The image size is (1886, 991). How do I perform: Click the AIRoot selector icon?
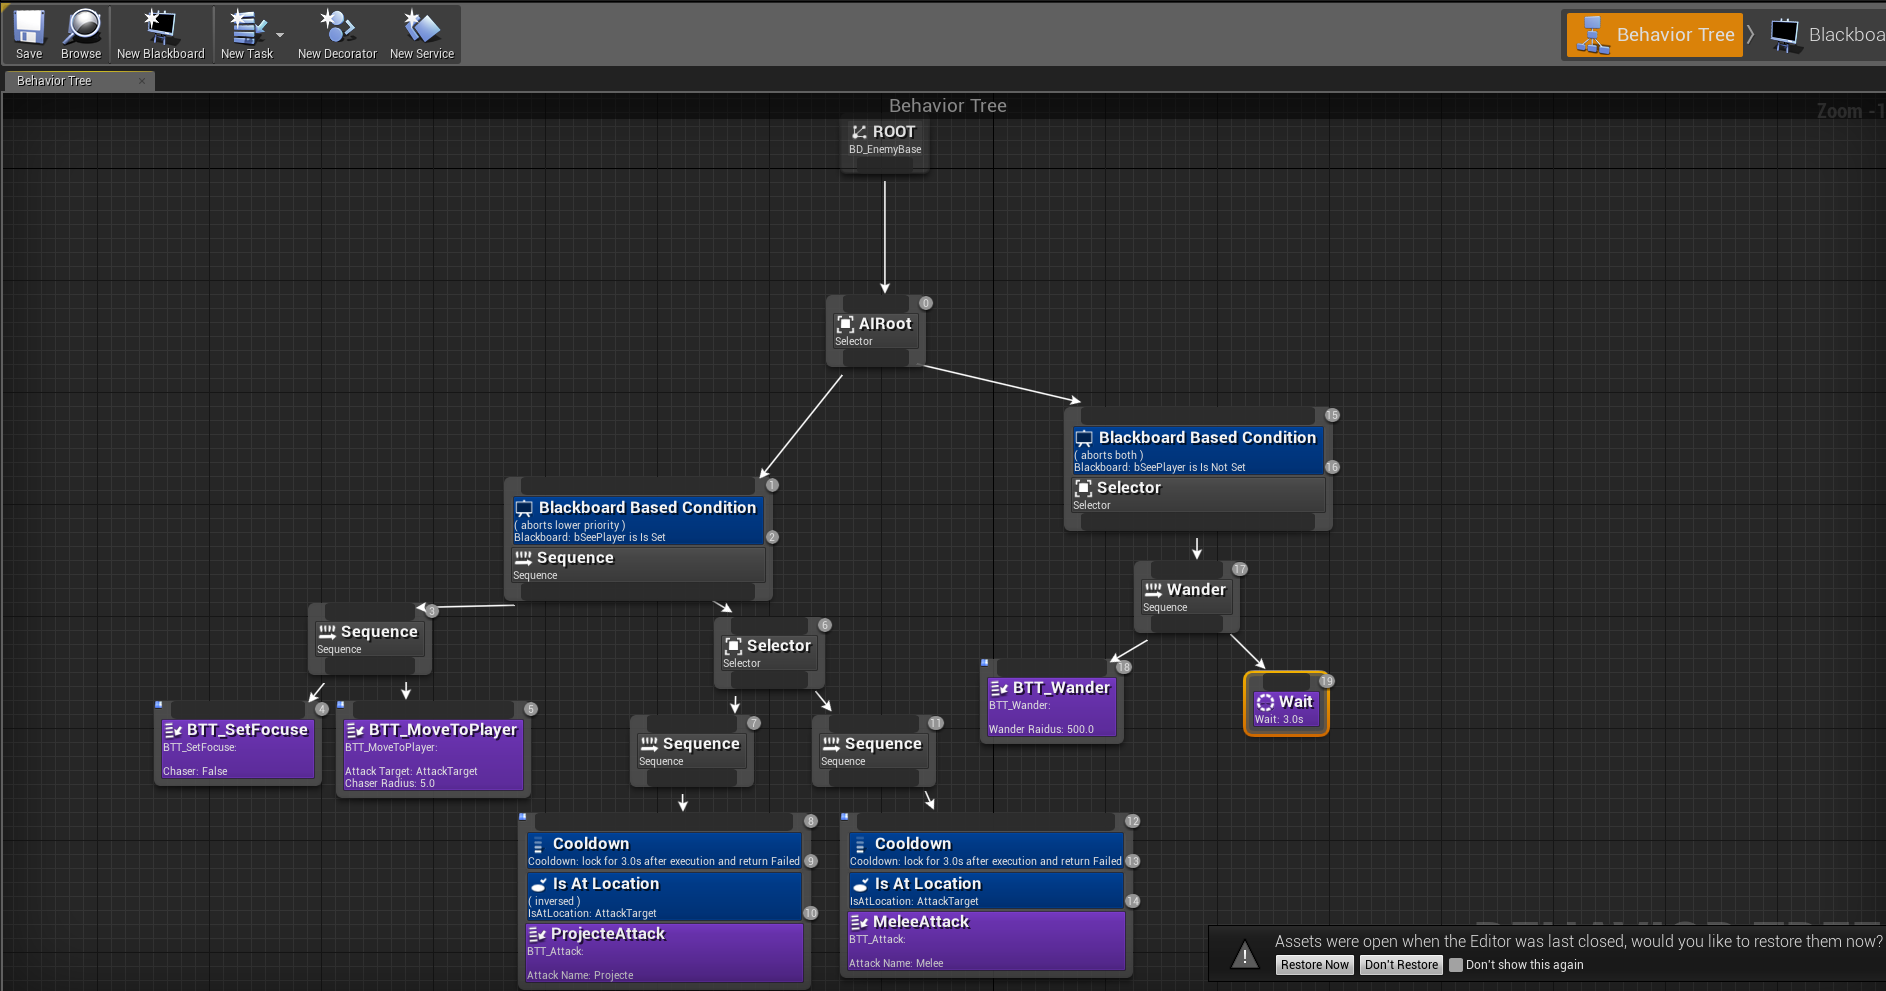(845, 324)
